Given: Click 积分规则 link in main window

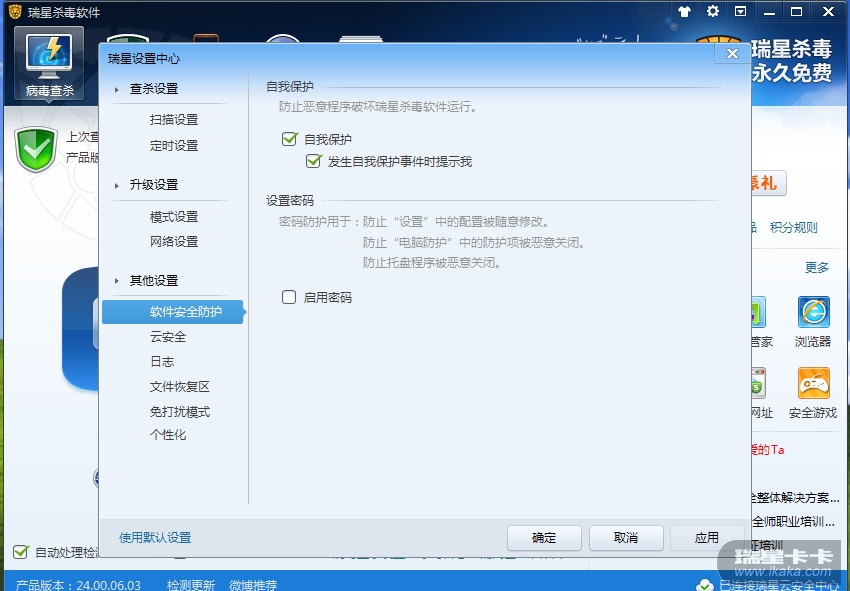Looking at the screenshot, I should point(794,228).
